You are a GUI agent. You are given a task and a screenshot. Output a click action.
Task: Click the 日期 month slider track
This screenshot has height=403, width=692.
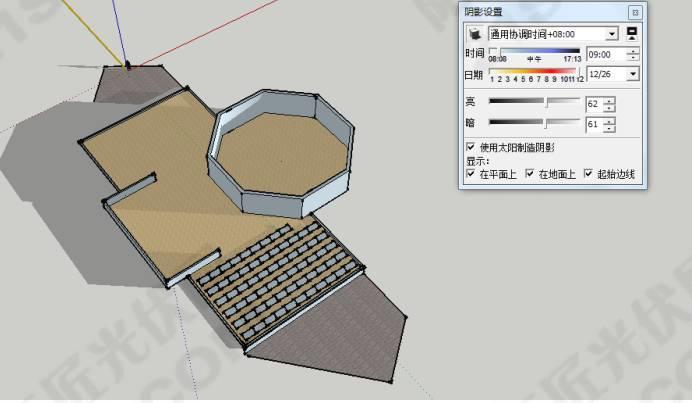point(534,71)
